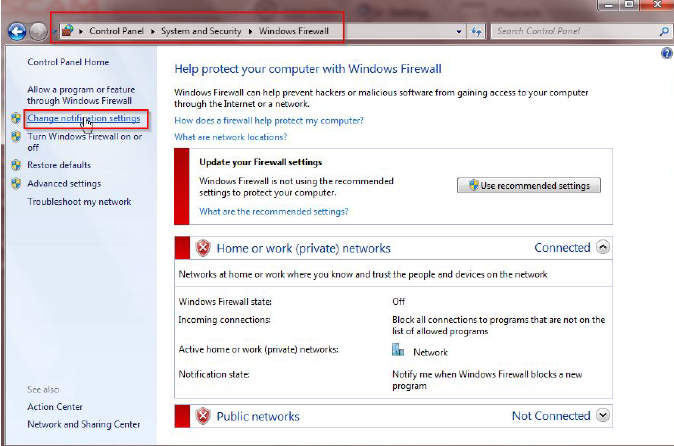
Task: Click the See also heading
Action: click(x=43, y=390)
